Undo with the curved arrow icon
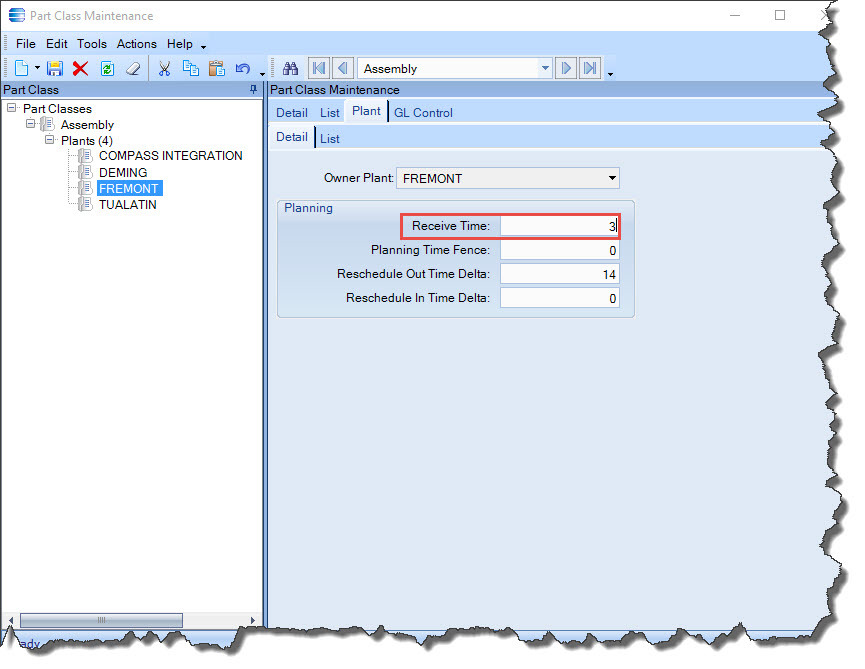865x669 pixels. 243,68
